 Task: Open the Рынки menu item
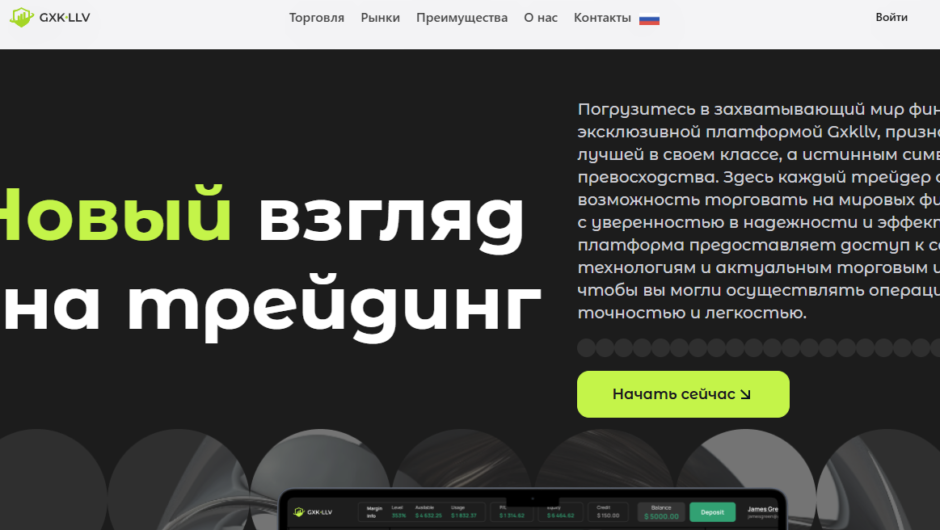(380, 18)
